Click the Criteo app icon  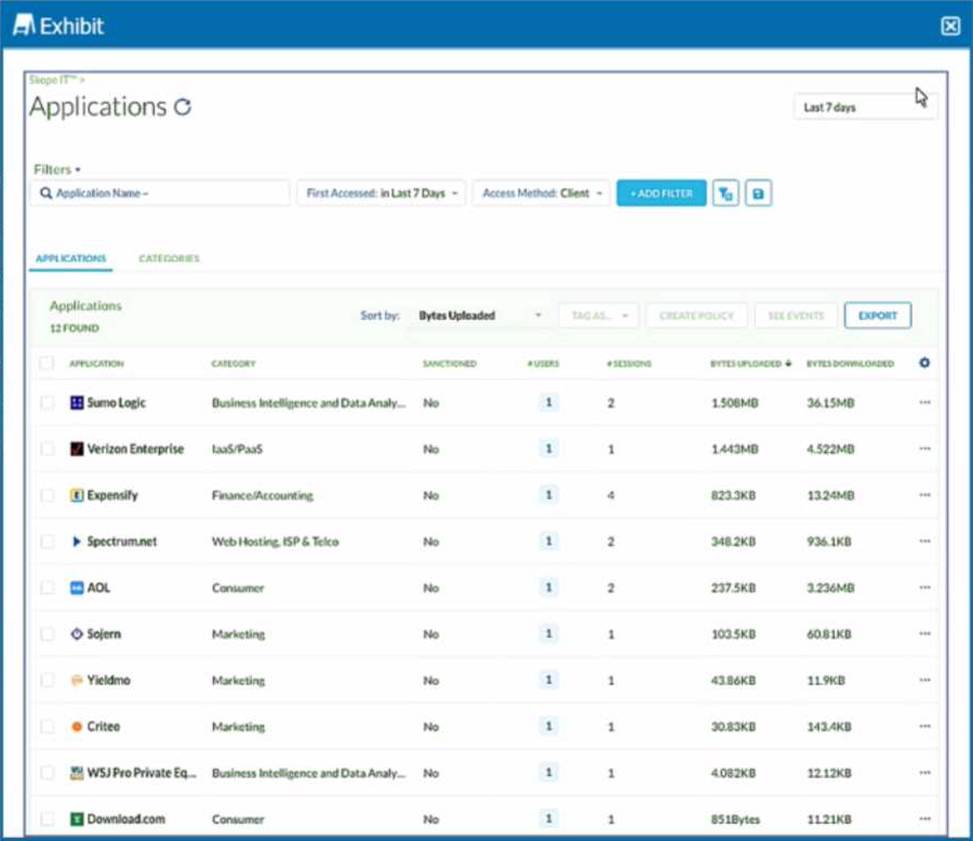click(x=77, y=726)
